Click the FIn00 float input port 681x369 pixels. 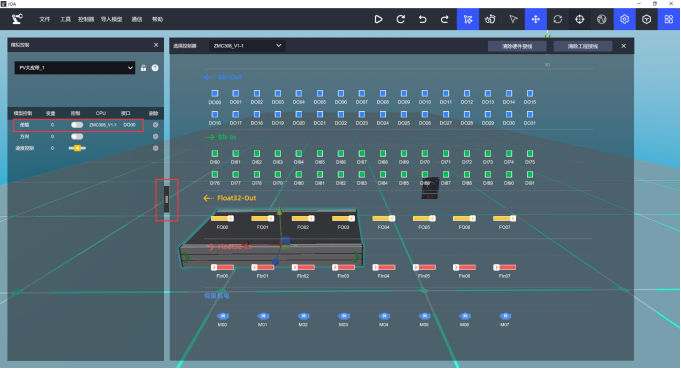tap(222, 267)
